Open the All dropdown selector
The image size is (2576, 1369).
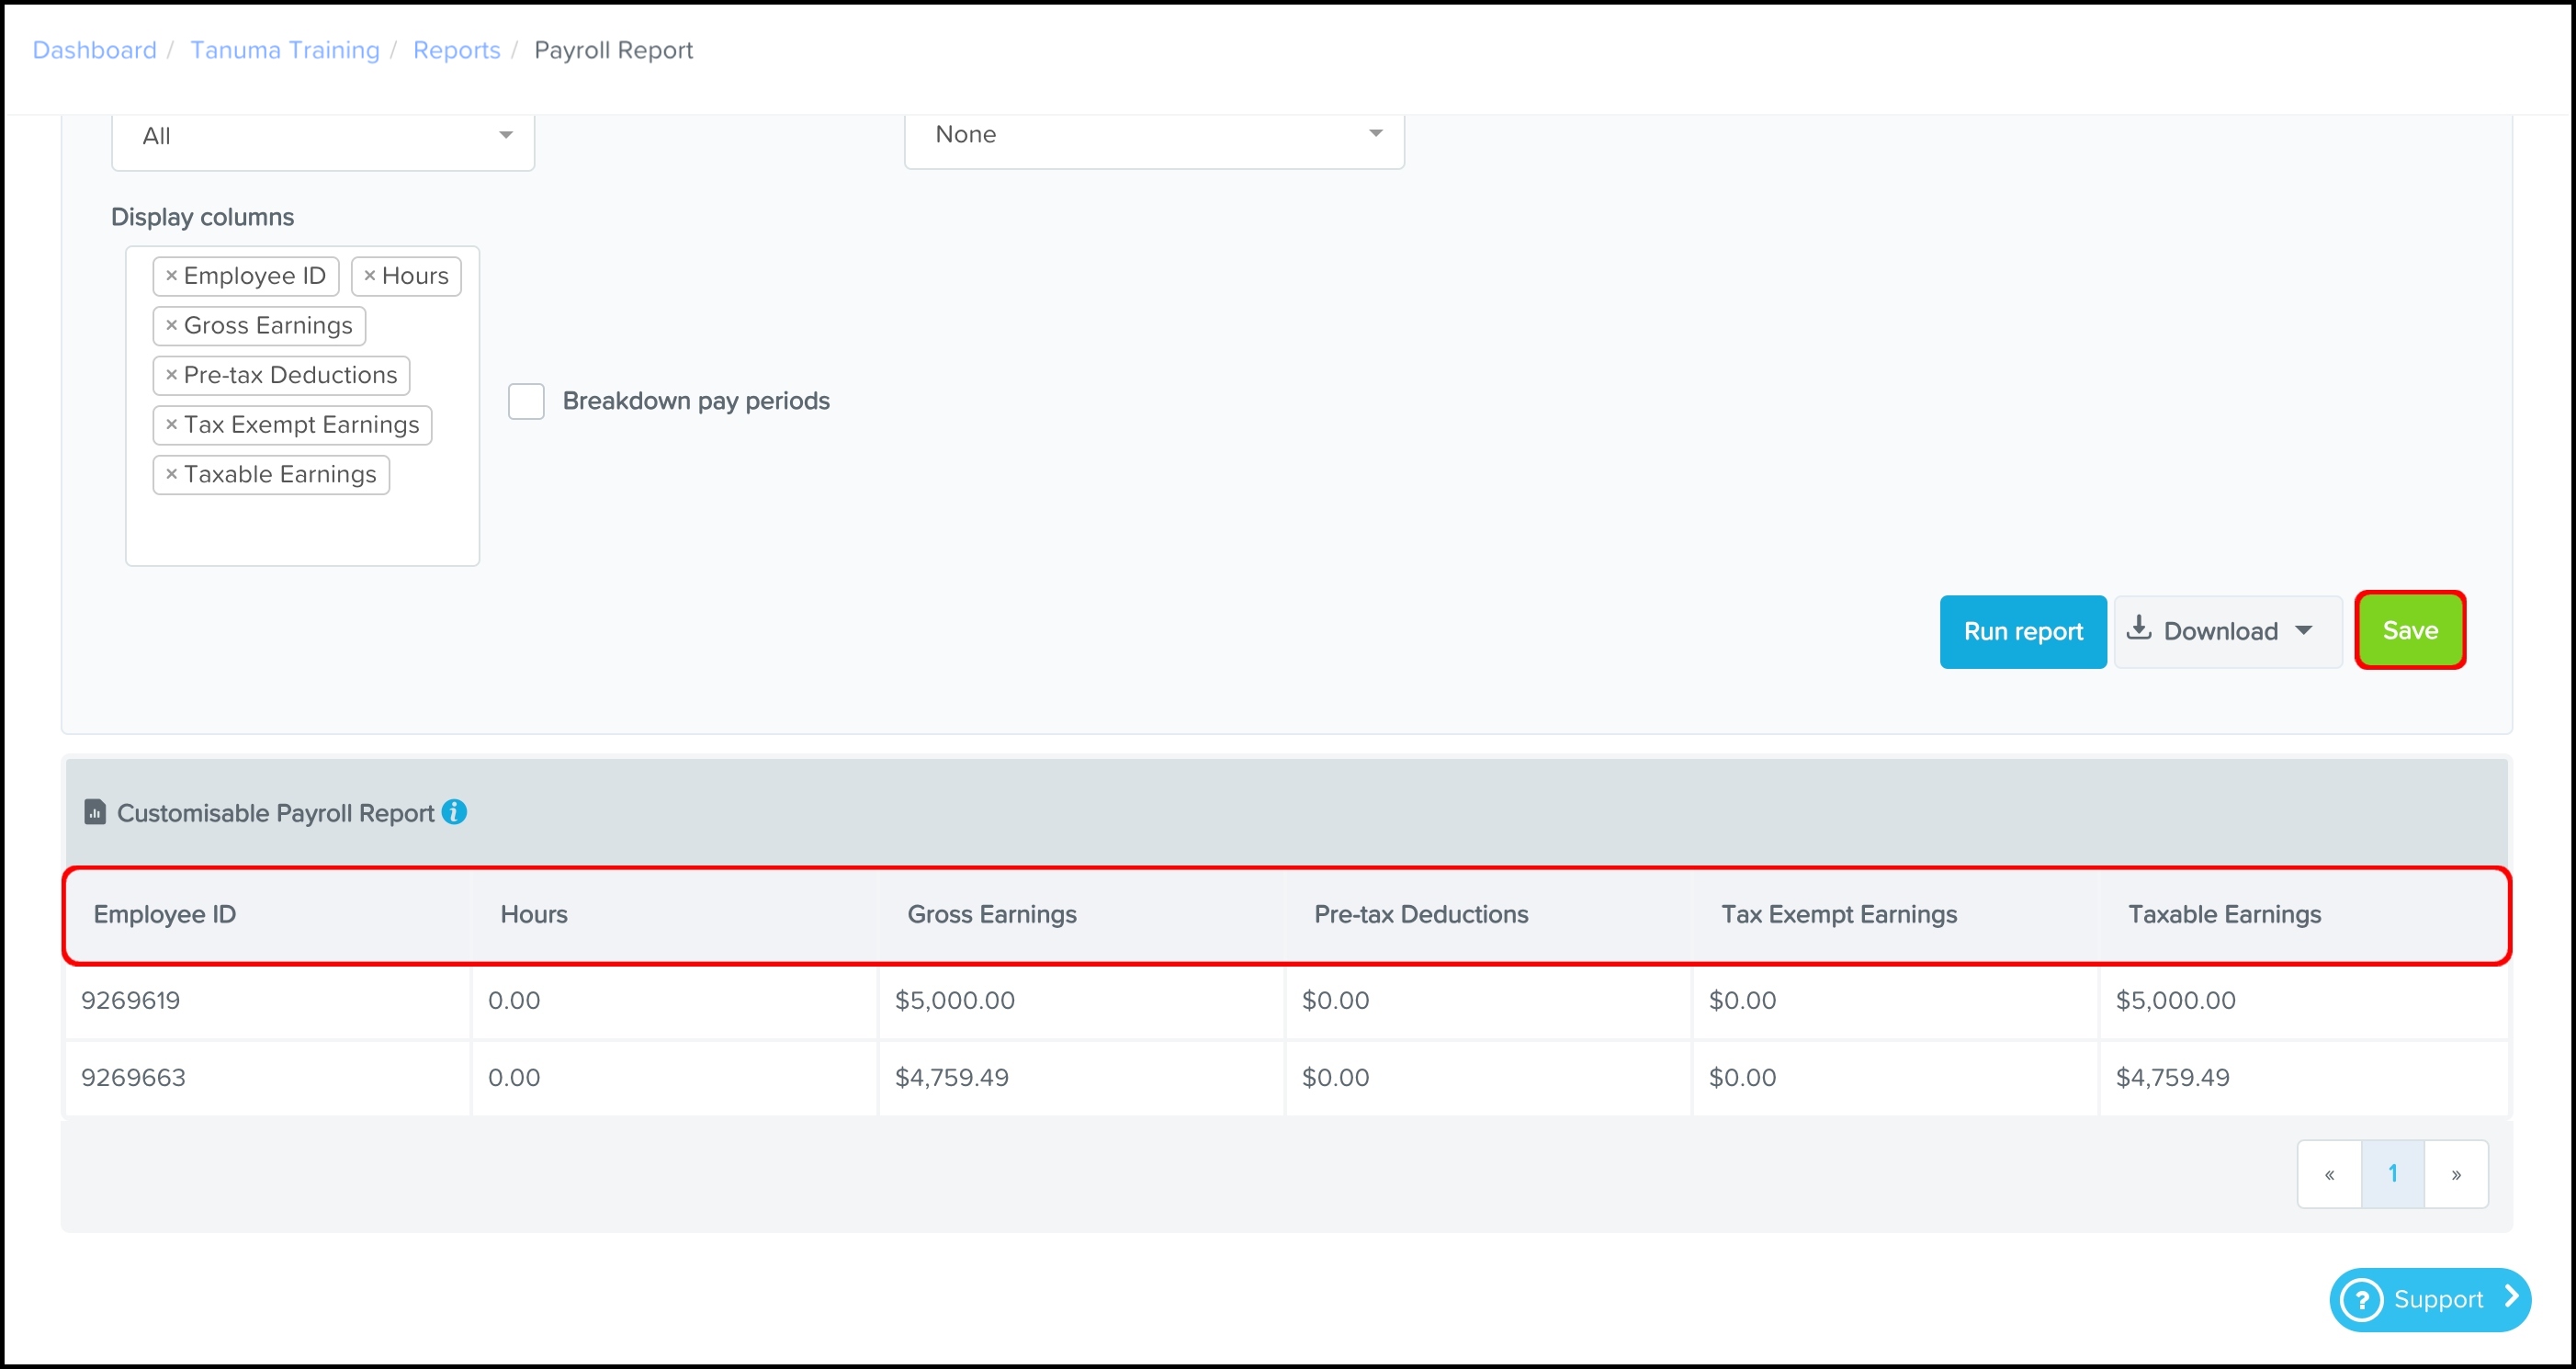[322, 136]
